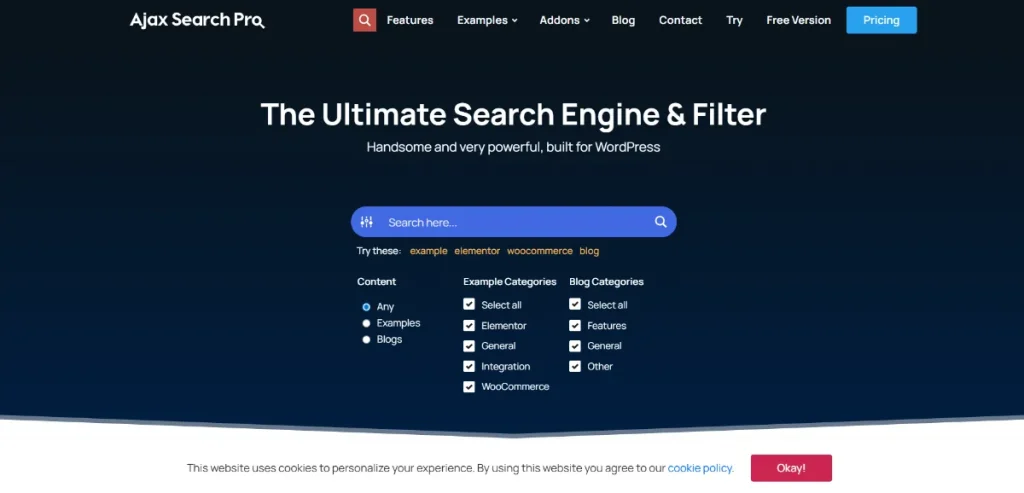Open the Features menu item
Viewport: 1024px width, 493px height.
410,20
